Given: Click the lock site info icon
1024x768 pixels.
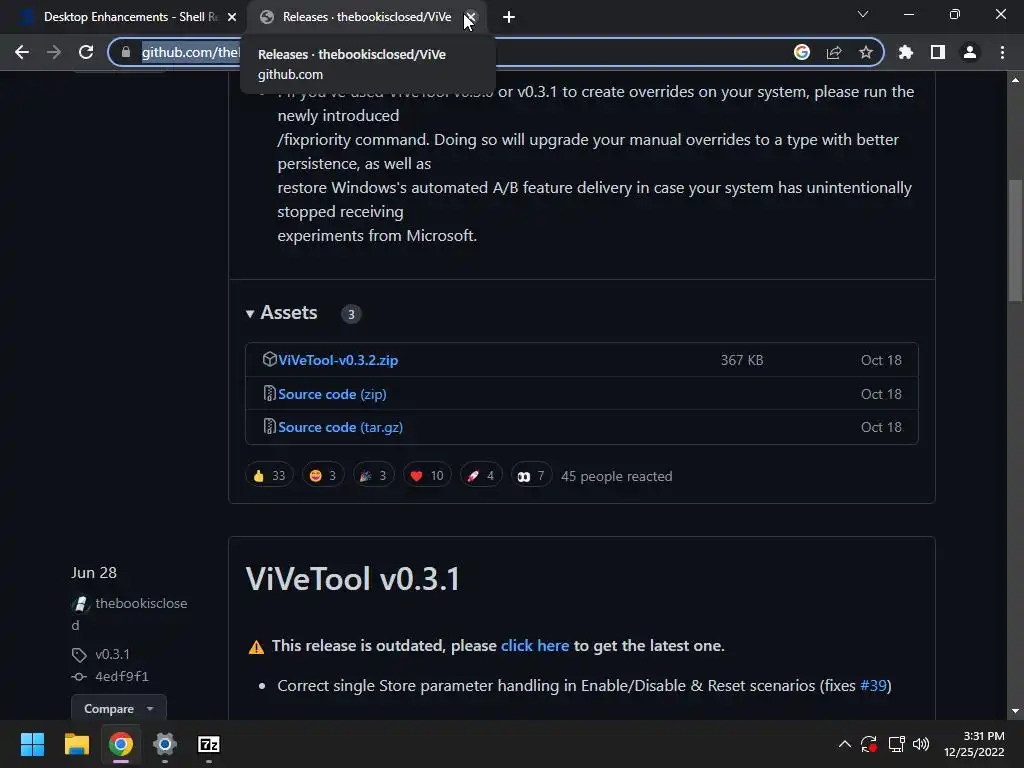Looking at the screenshot, I should [x=126, y=52].
